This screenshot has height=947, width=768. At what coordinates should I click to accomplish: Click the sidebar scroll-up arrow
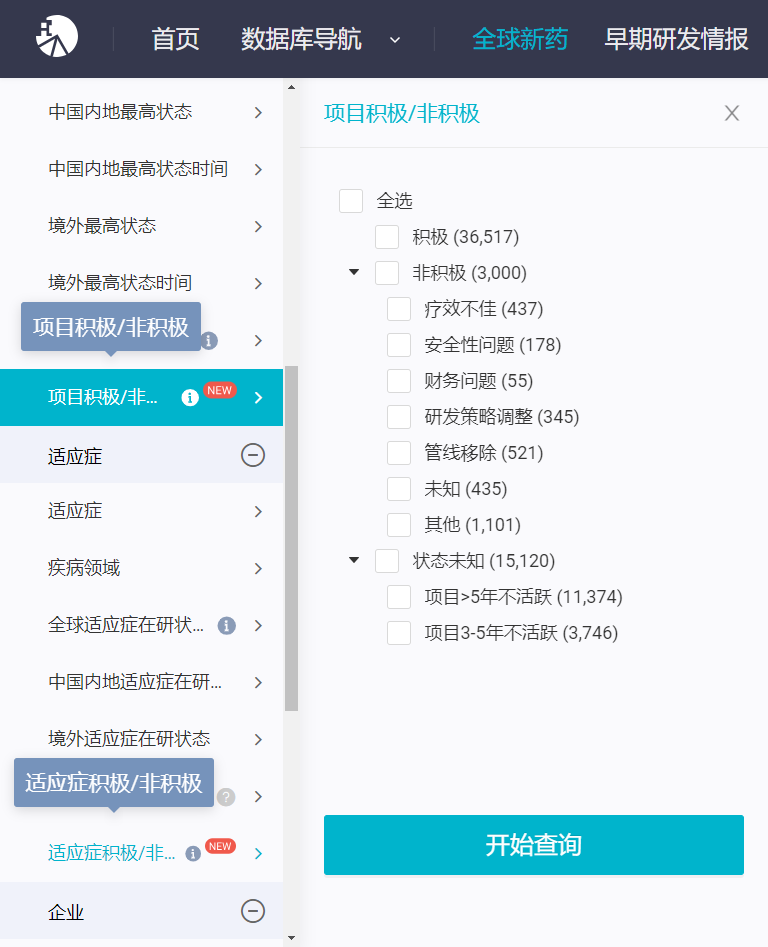(292, 88)
